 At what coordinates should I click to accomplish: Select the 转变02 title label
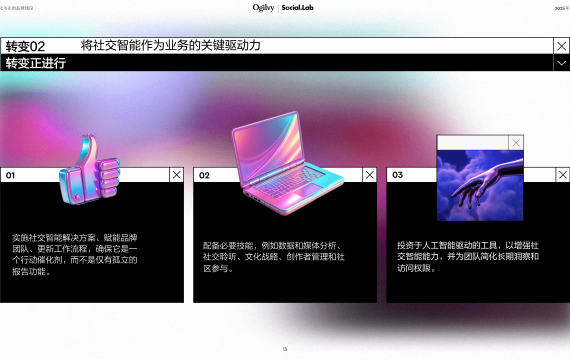(x=25, y=46)
